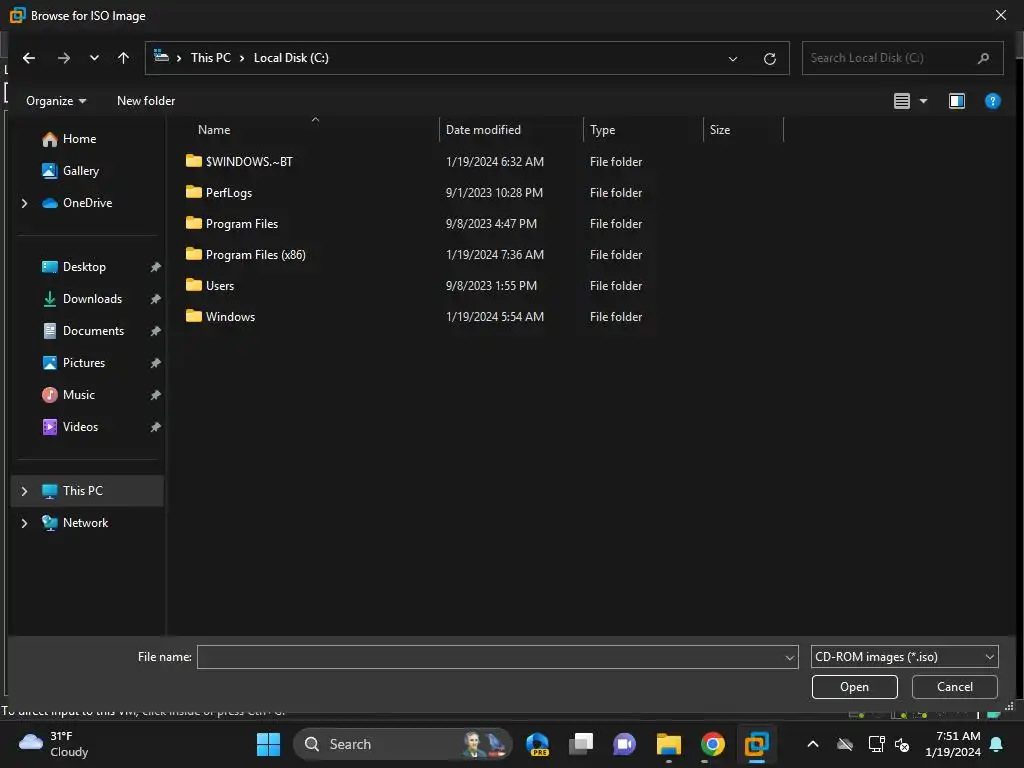1024x768 pixels.
Task: Go forward using the forward arrow
Action: click(63, 58)
